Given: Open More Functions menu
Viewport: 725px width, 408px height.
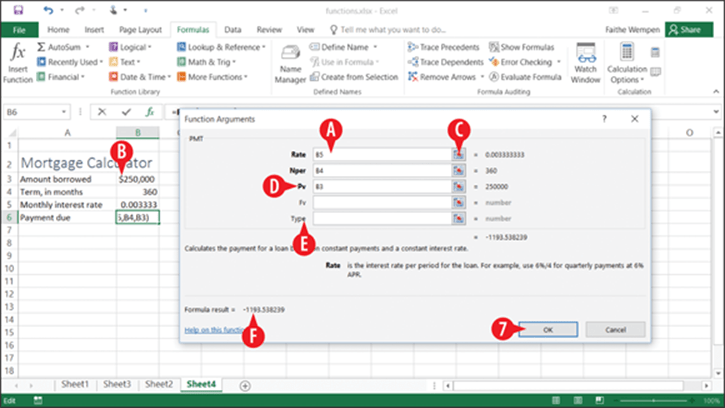Looking at the screenshot, I should [x=212, y=77].
